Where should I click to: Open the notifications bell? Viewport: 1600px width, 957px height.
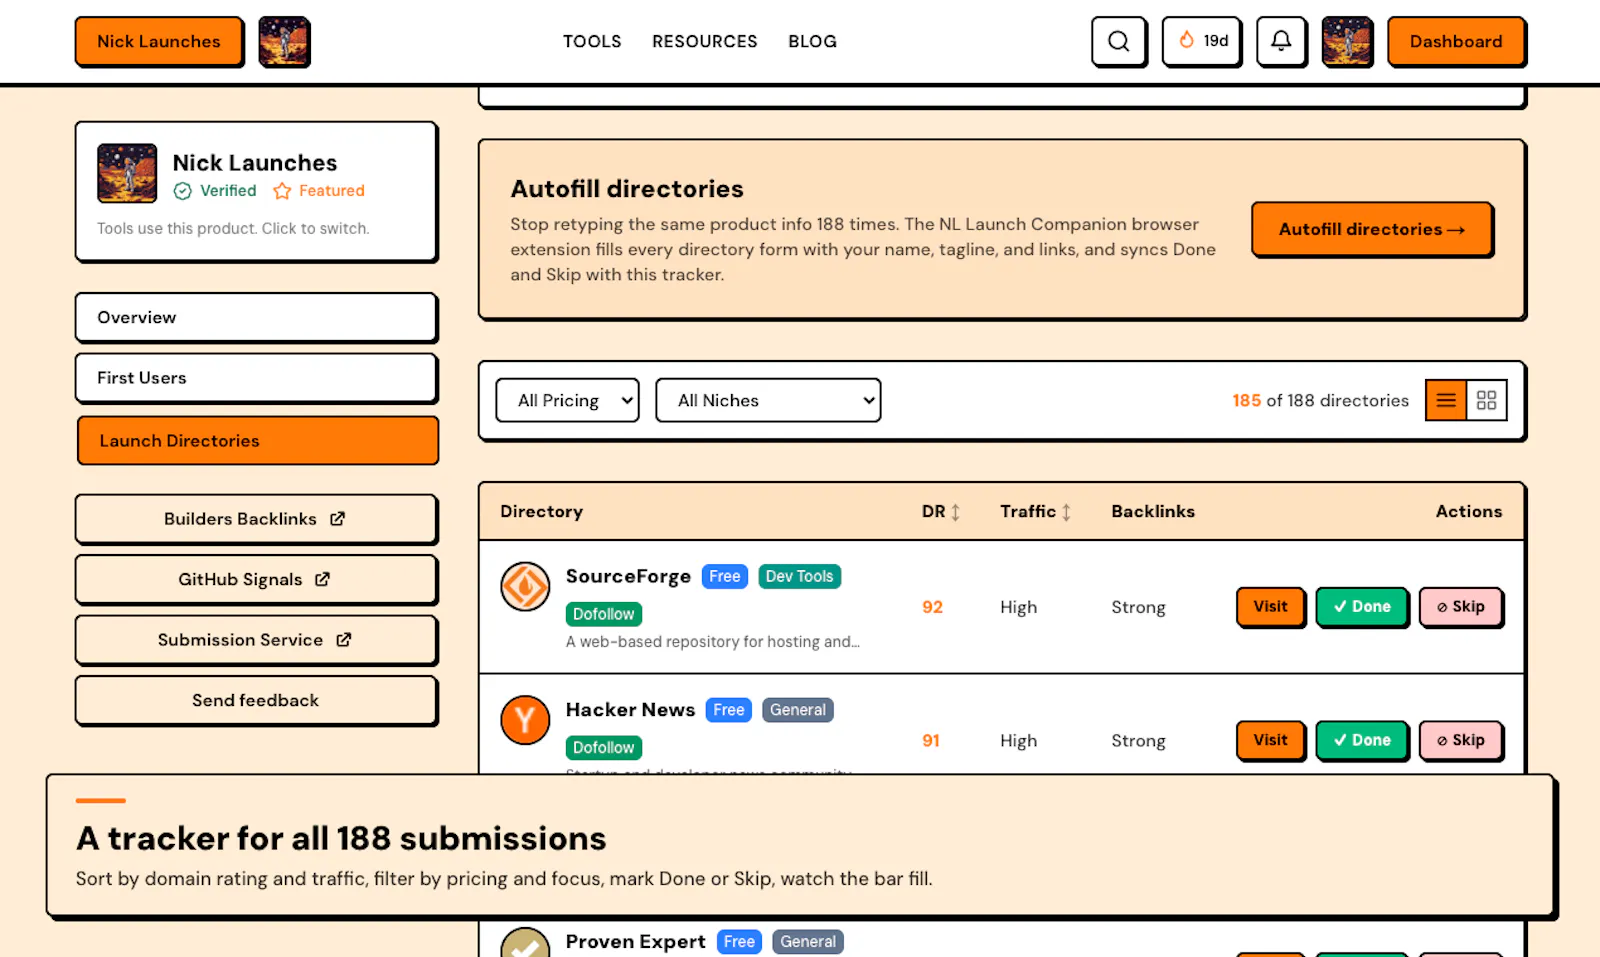coord(1281,41)
